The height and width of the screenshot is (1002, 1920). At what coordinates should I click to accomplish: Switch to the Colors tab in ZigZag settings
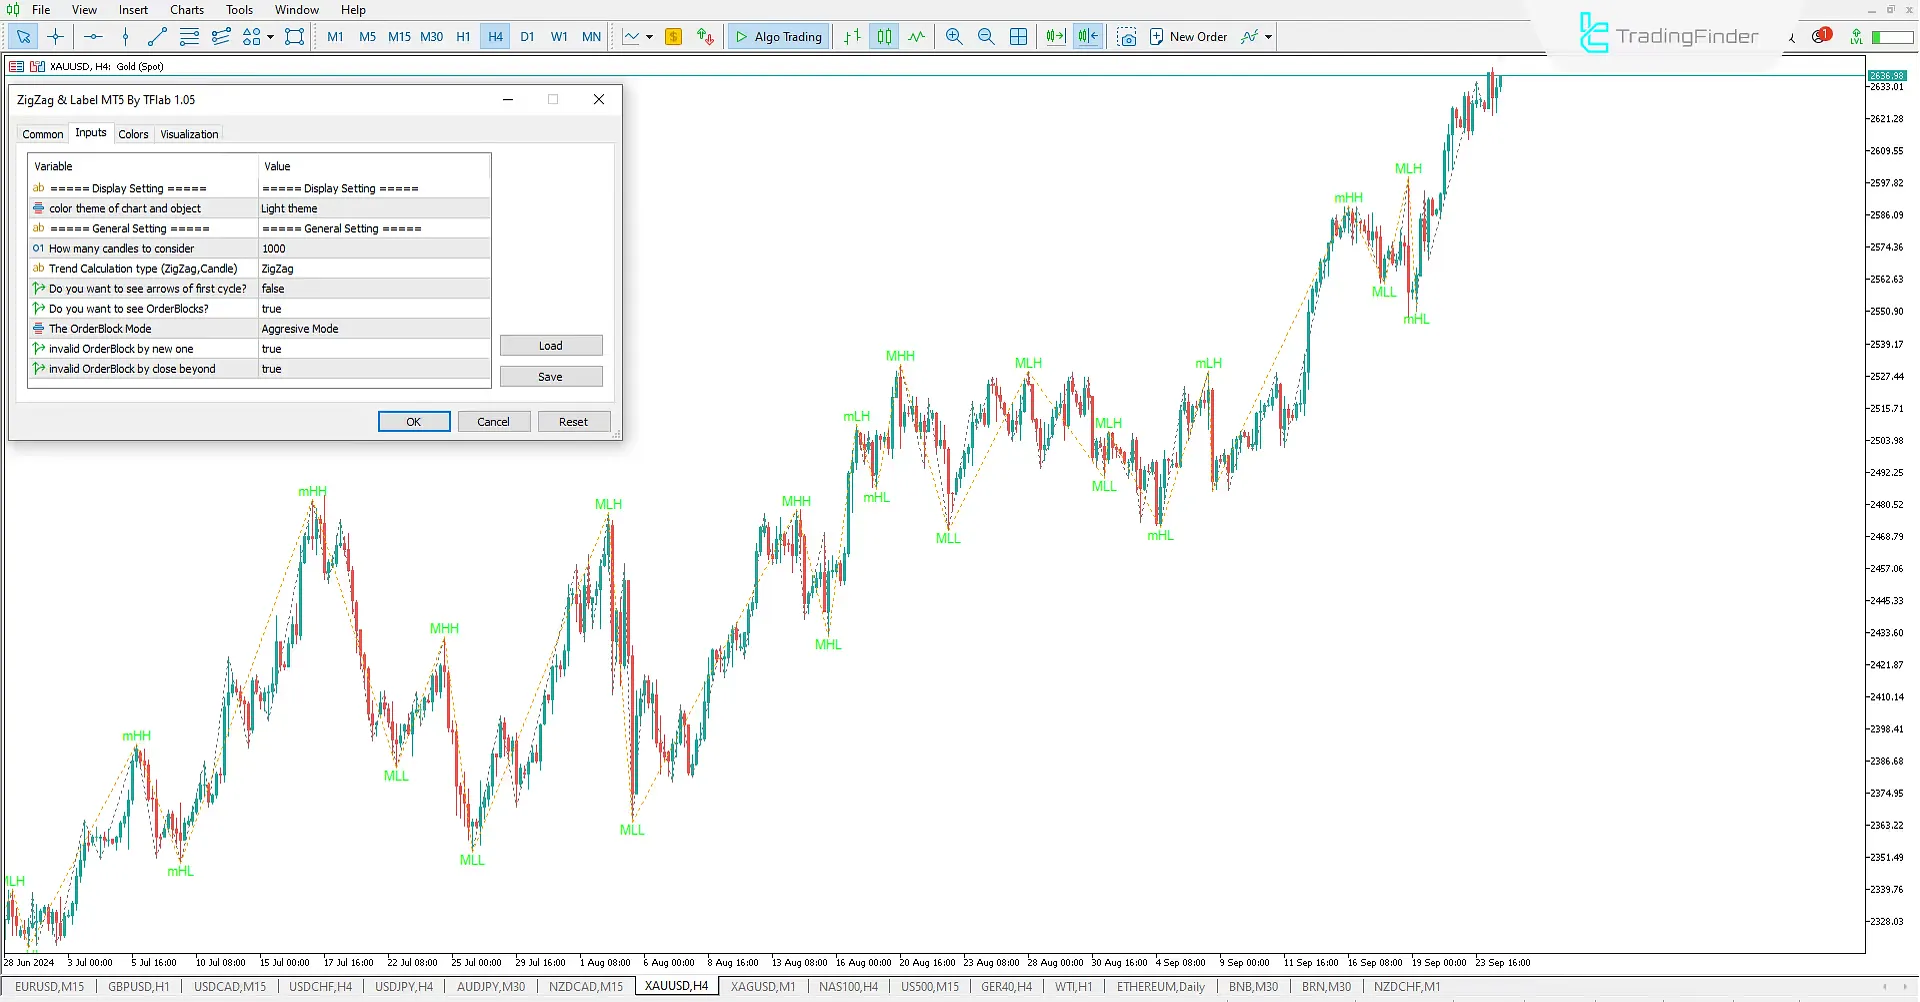click(133, 133)
